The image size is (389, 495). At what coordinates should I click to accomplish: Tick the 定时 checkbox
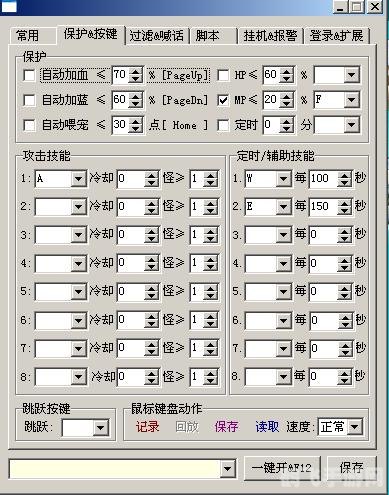tap(223, 125)
